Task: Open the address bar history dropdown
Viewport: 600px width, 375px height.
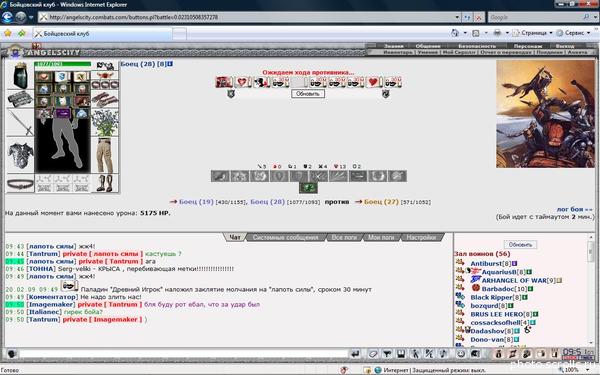Action: point(457,17)
